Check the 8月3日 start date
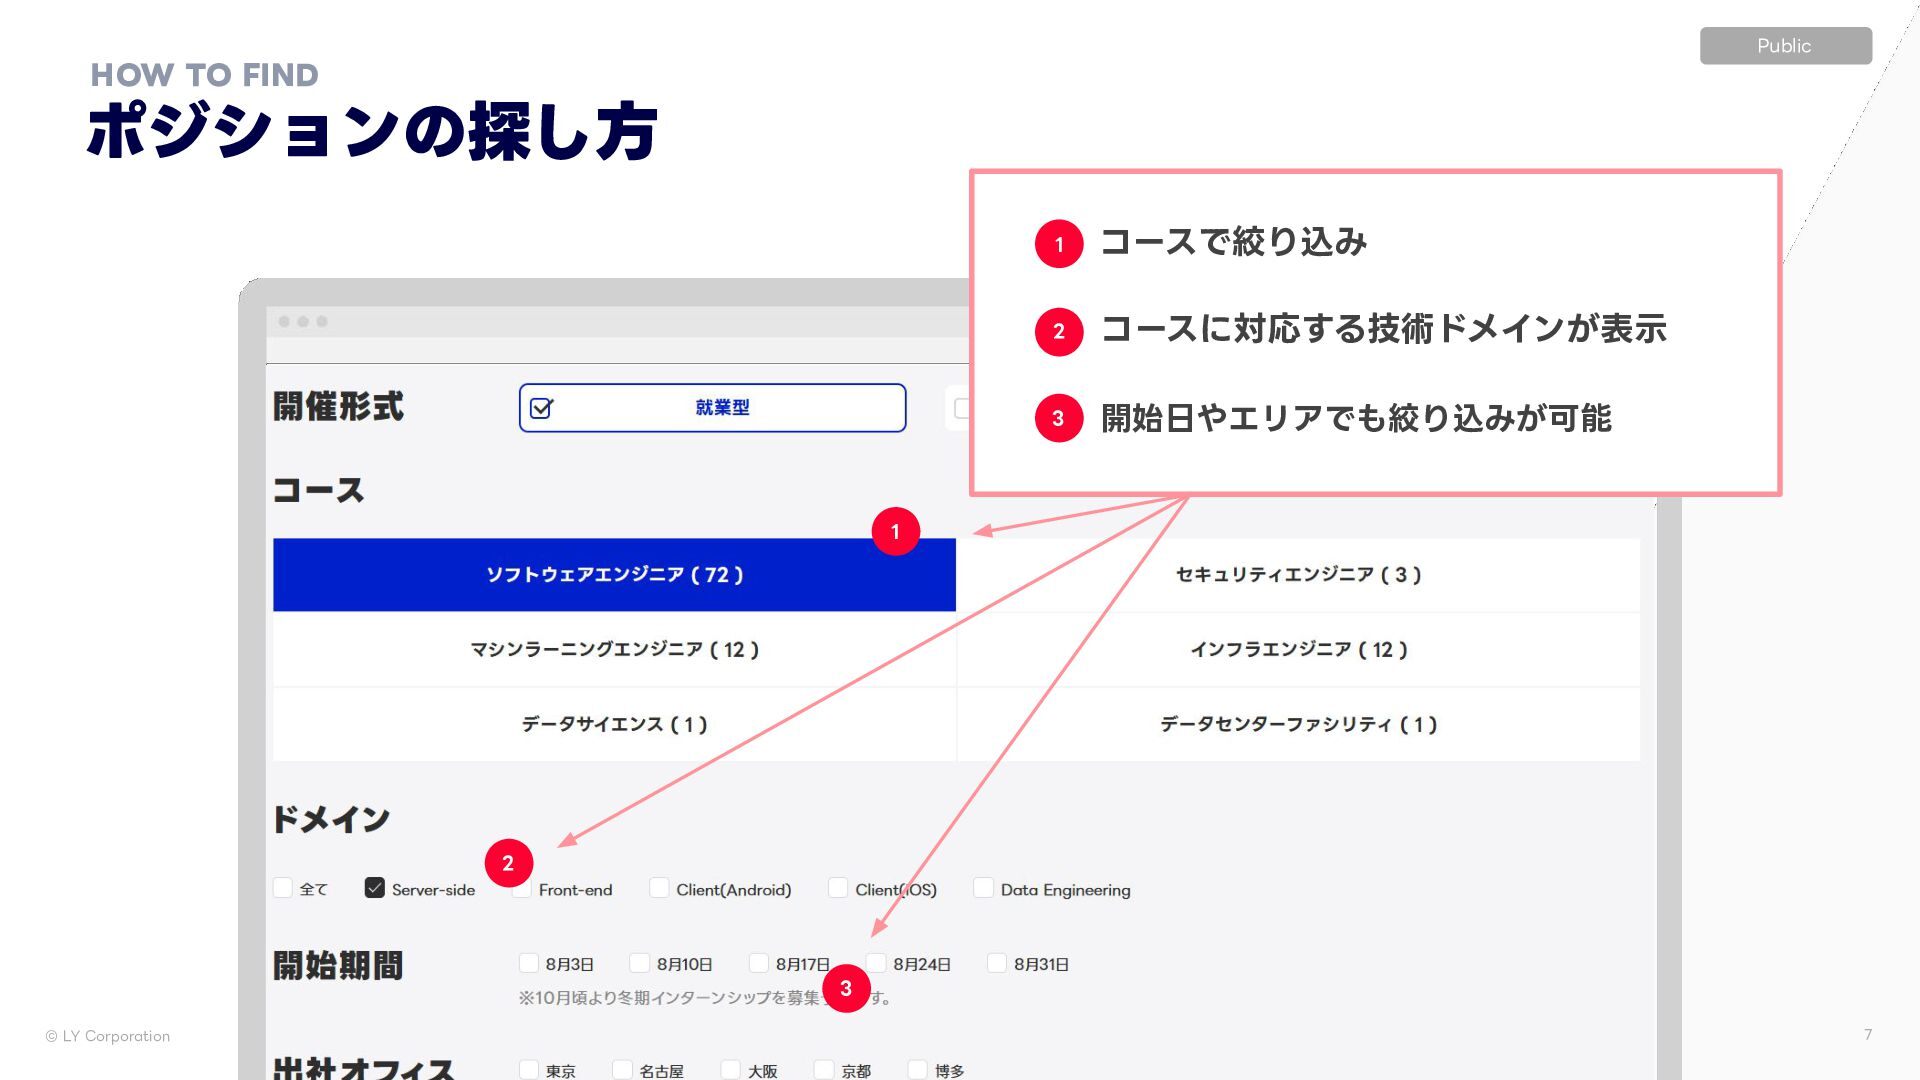 (529, 963)
